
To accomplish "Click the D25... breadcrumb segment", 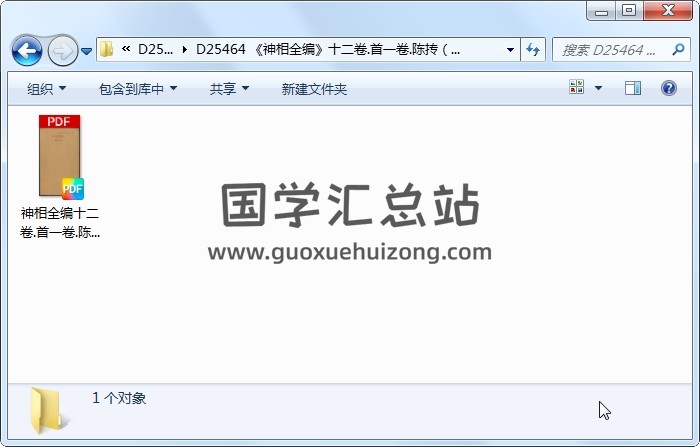I will tap(155, 49).
